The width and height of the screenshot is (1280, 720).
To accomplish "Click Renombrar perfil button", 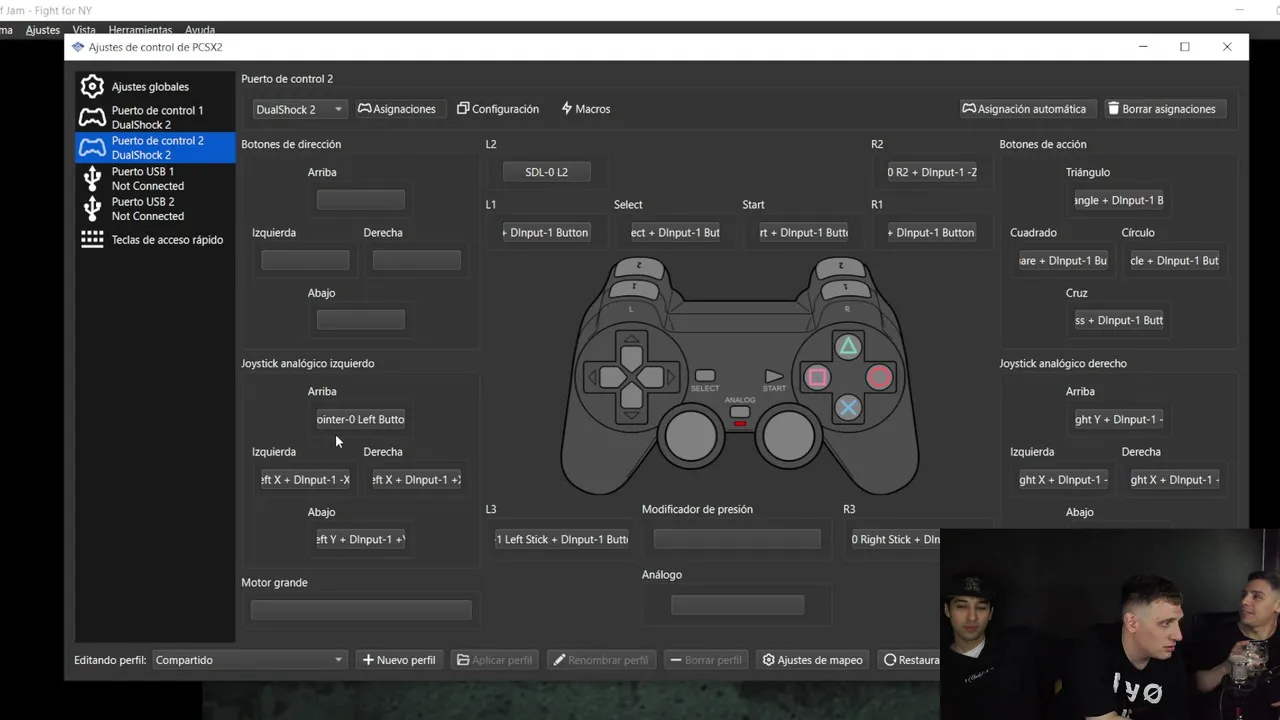I will coord(601,660).
